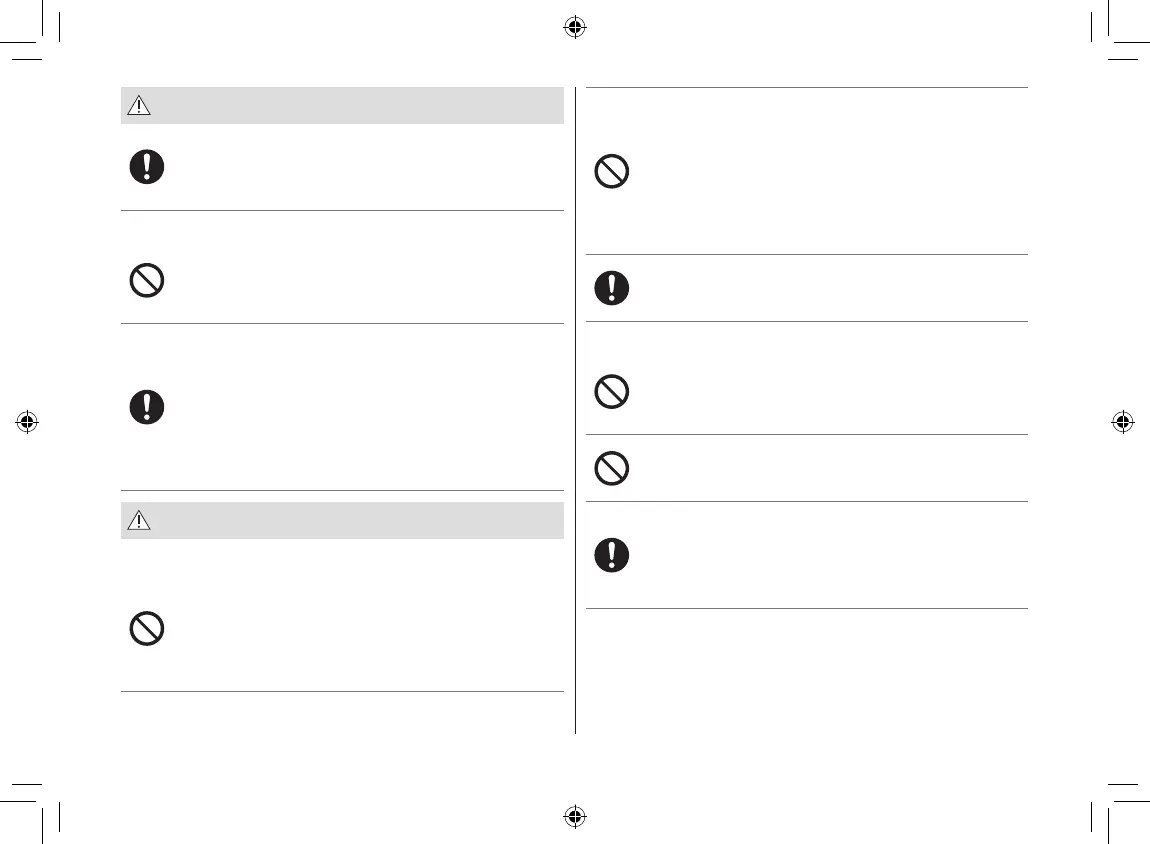
Task: Select the registration crosshair on the left page edge
Action: point(28,422)
